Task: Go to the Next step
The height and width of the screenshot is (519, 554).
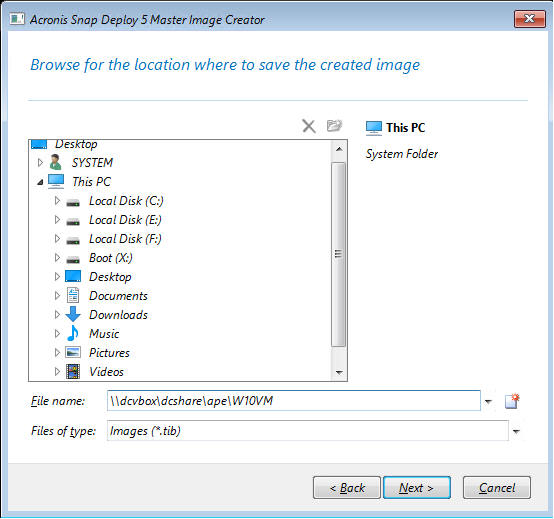Action: pyautogui.click(x=417, y=488)
